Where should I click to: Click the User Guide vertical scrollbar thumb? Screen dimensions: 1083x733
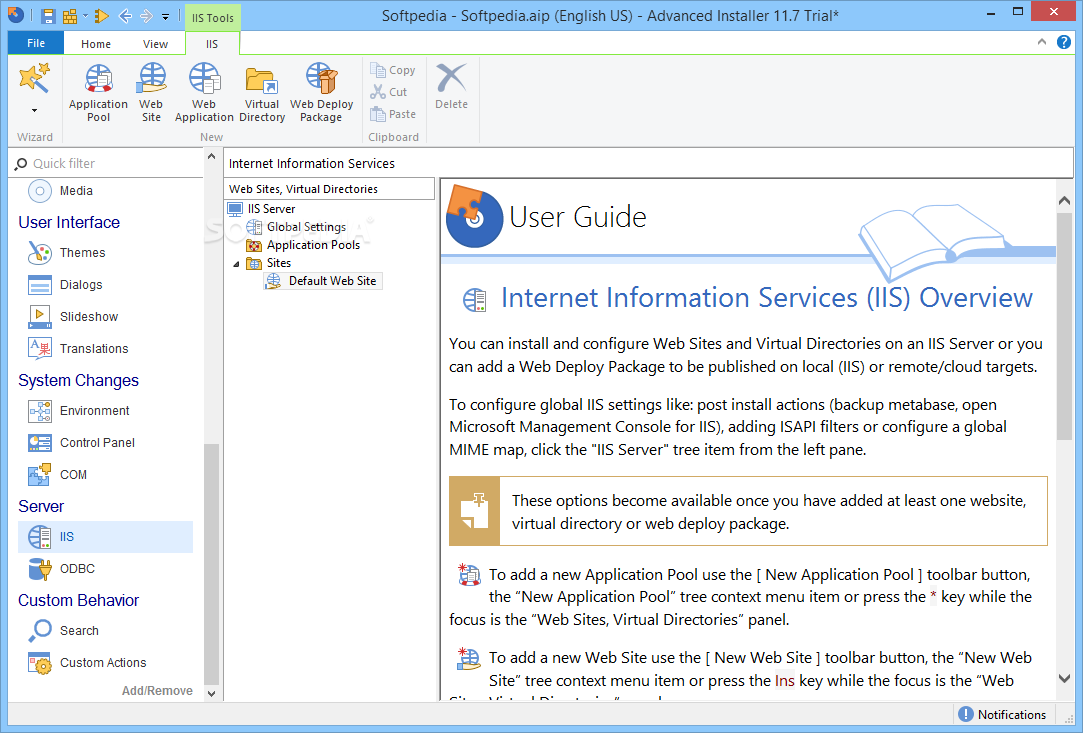click(1064, 327)
